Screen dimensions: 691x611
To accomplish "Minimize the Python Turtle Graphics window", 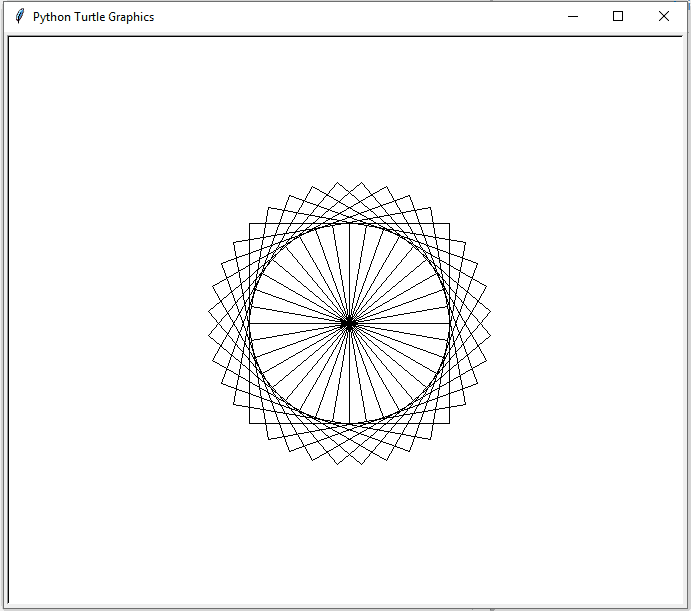I will tap(572, 17).
